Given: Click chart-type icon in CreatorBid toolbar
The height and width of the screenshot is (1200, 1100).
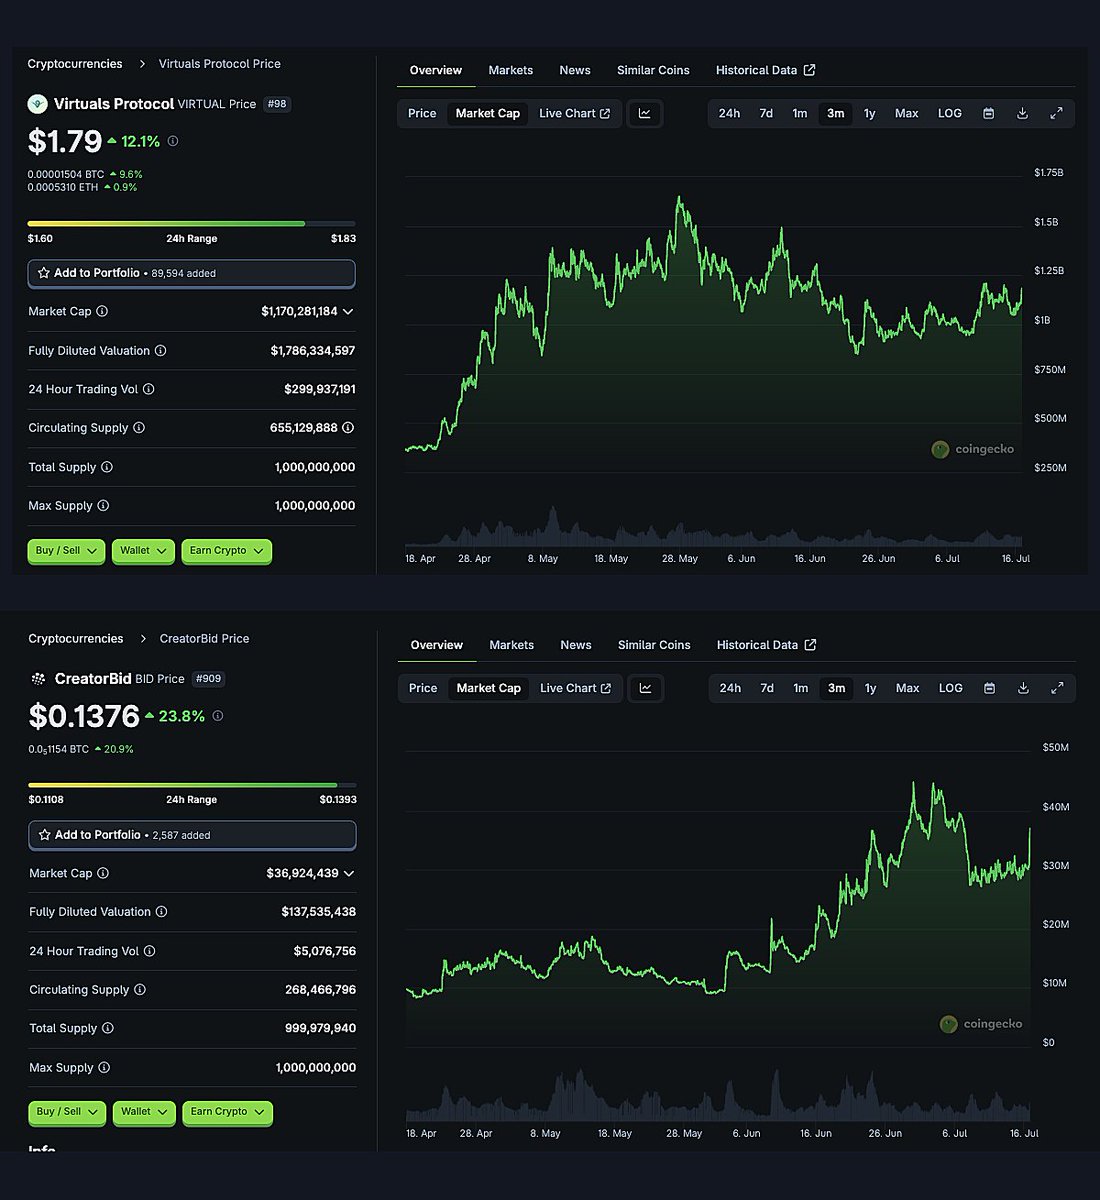Looking at the screenshot, I should point(646,688).
